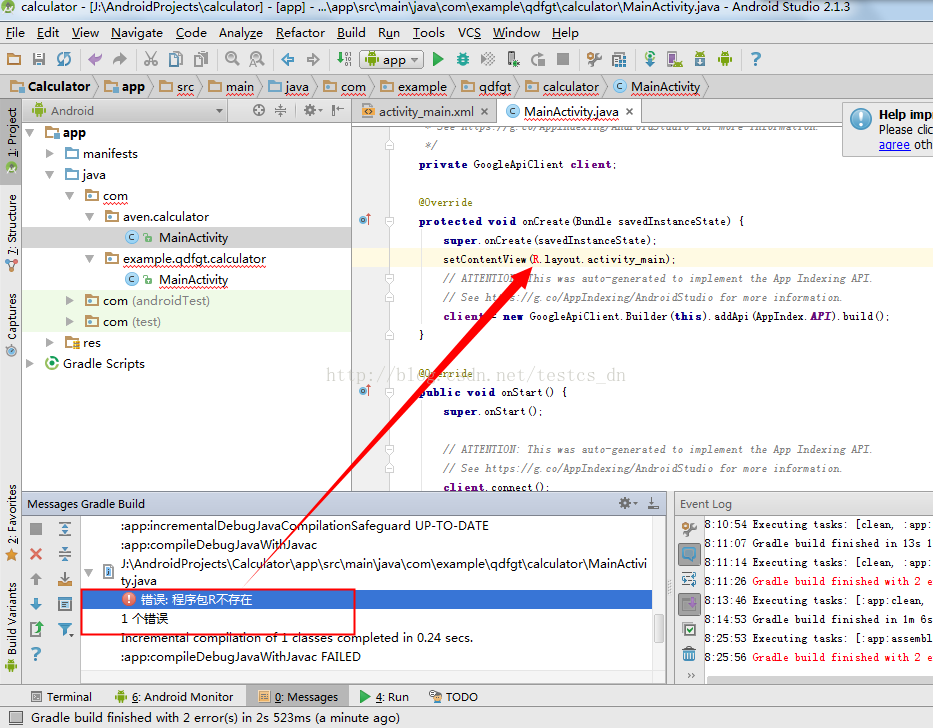Select the error row '错误: 程序包R不存在'
933x728 pixels.
(367, 599)
